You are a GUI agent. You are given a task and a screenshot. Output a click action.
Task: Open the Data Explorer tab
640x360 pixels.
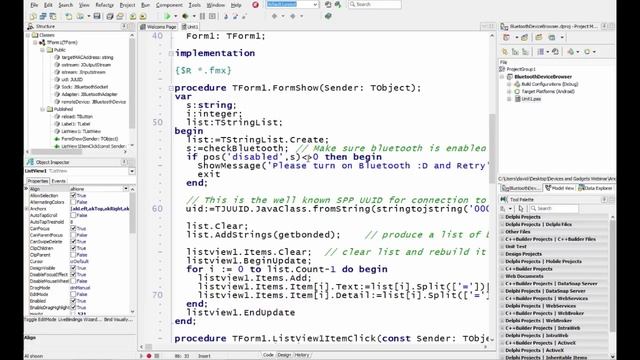[595, 188]
